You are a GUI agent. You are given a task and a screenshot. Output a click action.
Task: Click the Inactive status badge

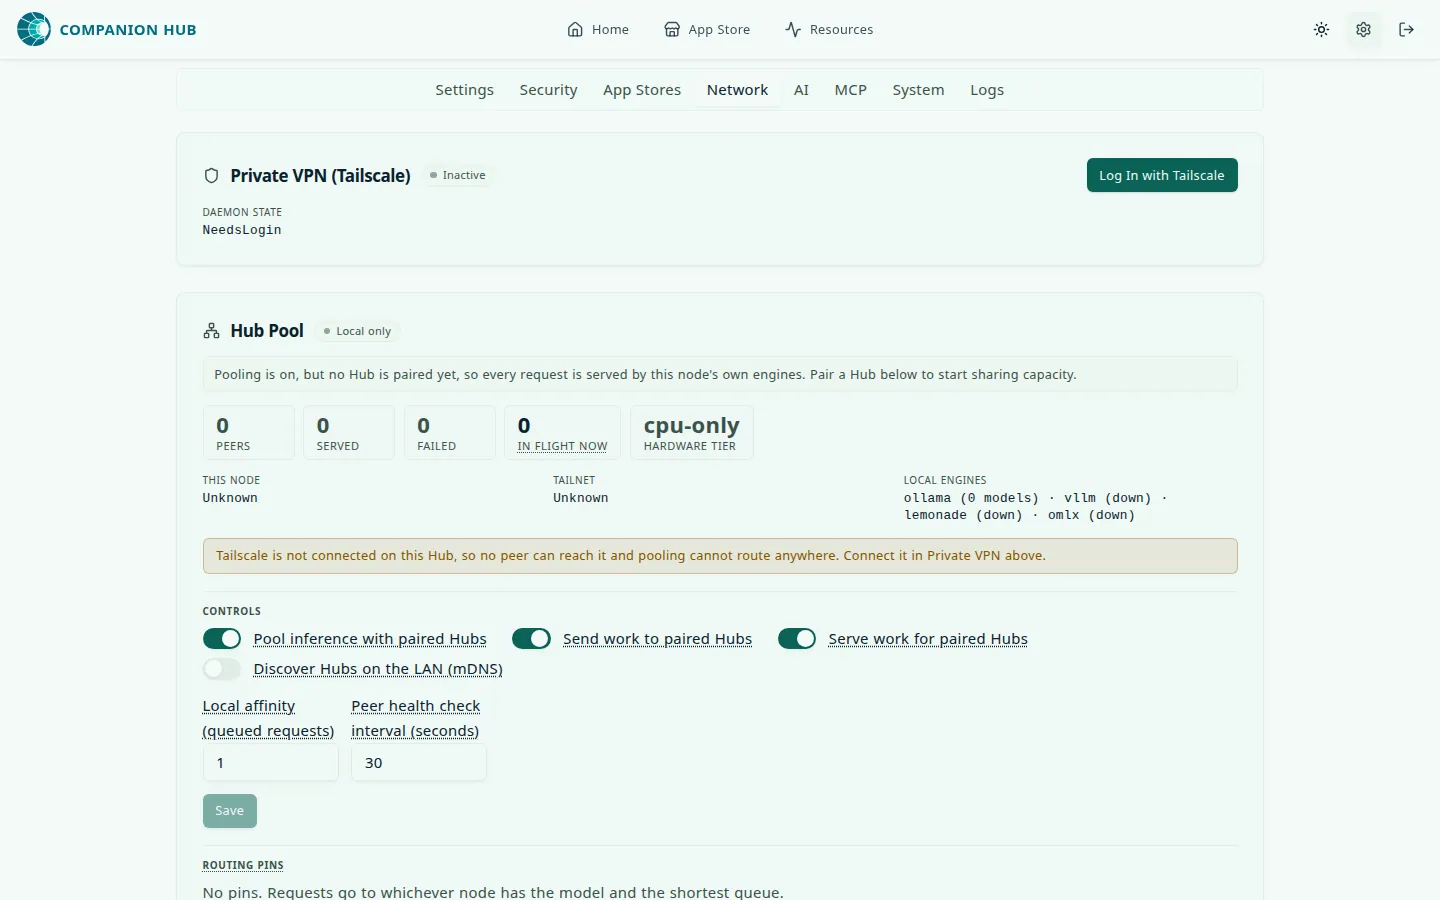[457, 175]
